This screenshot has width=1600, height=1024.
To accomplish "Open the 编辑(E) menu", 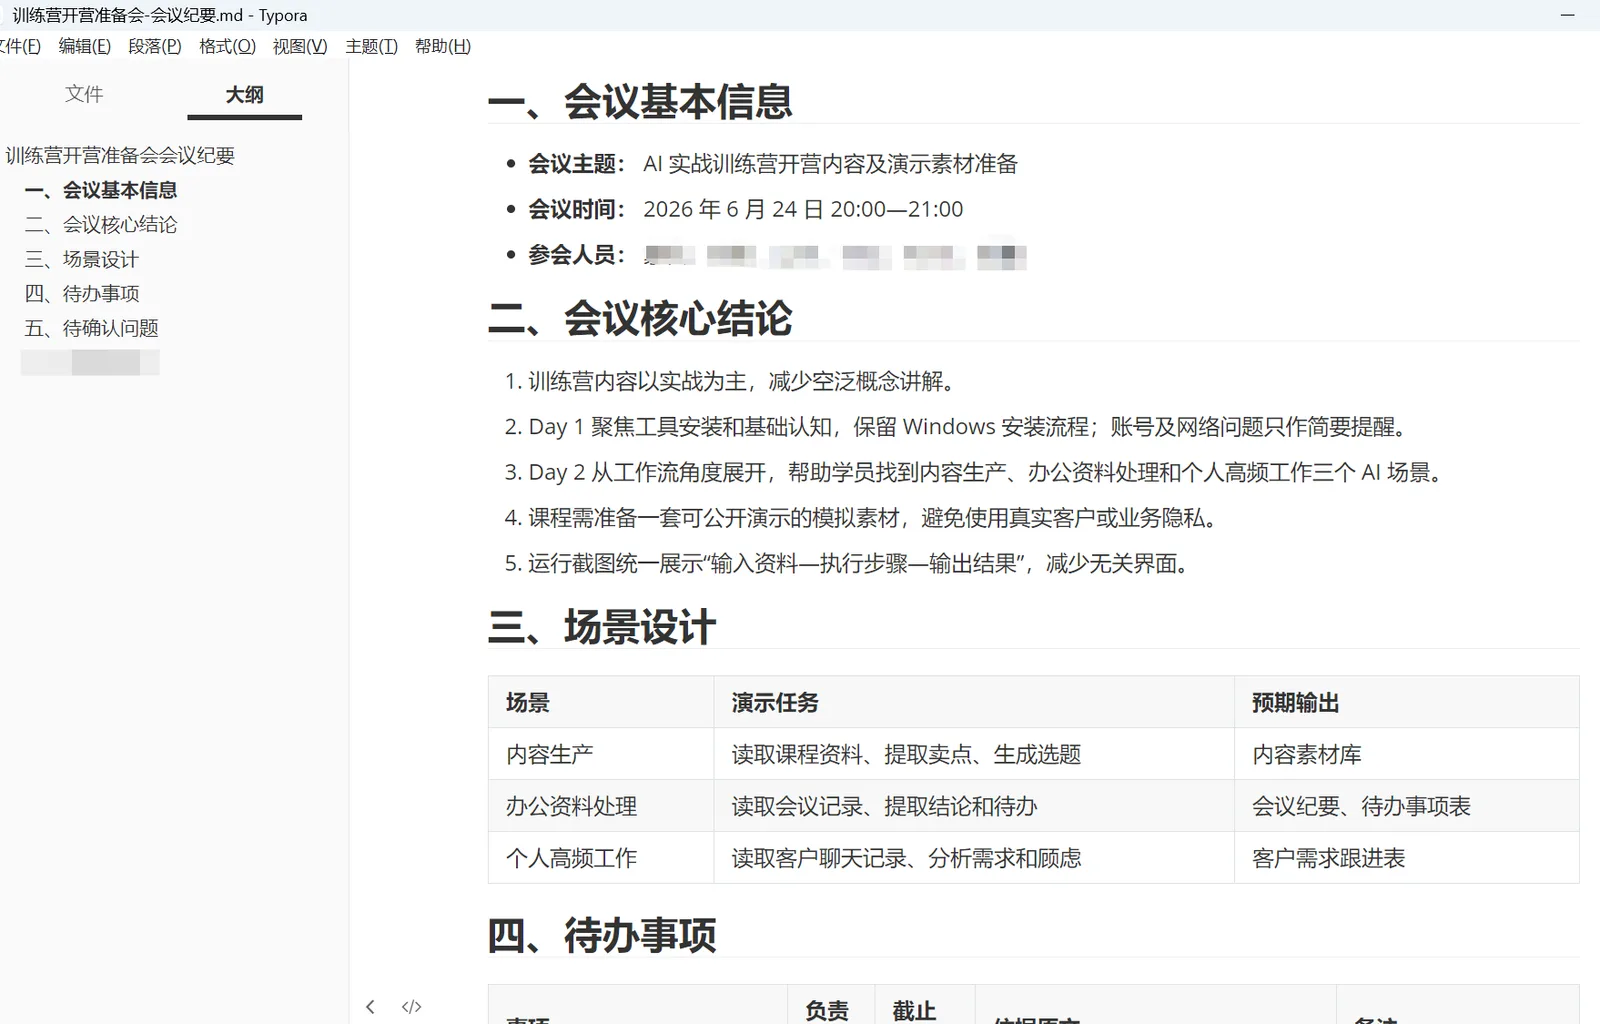I will [85, 46].
